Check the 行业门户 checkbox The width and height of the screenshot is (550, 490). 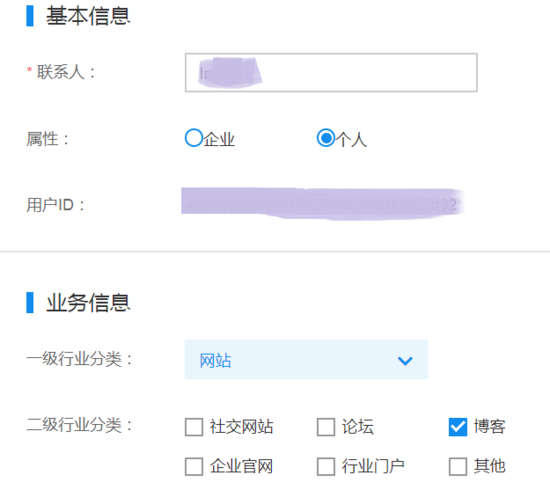tap(326, 466)
